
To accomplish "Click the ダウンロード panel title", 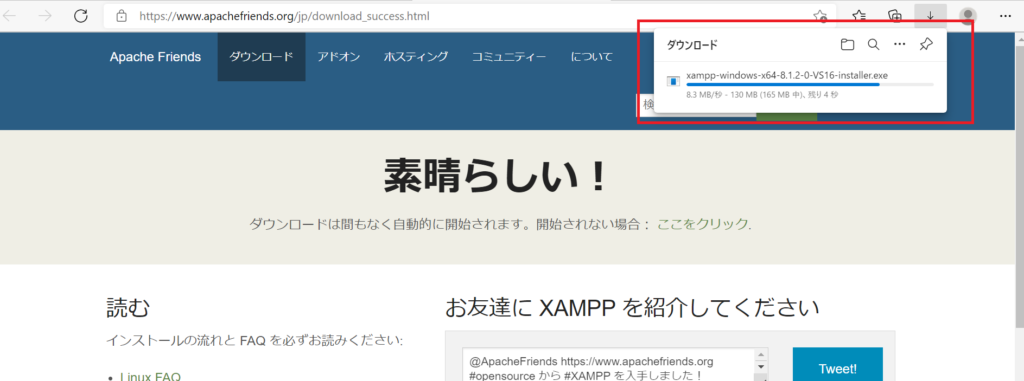I will point(692,45).
